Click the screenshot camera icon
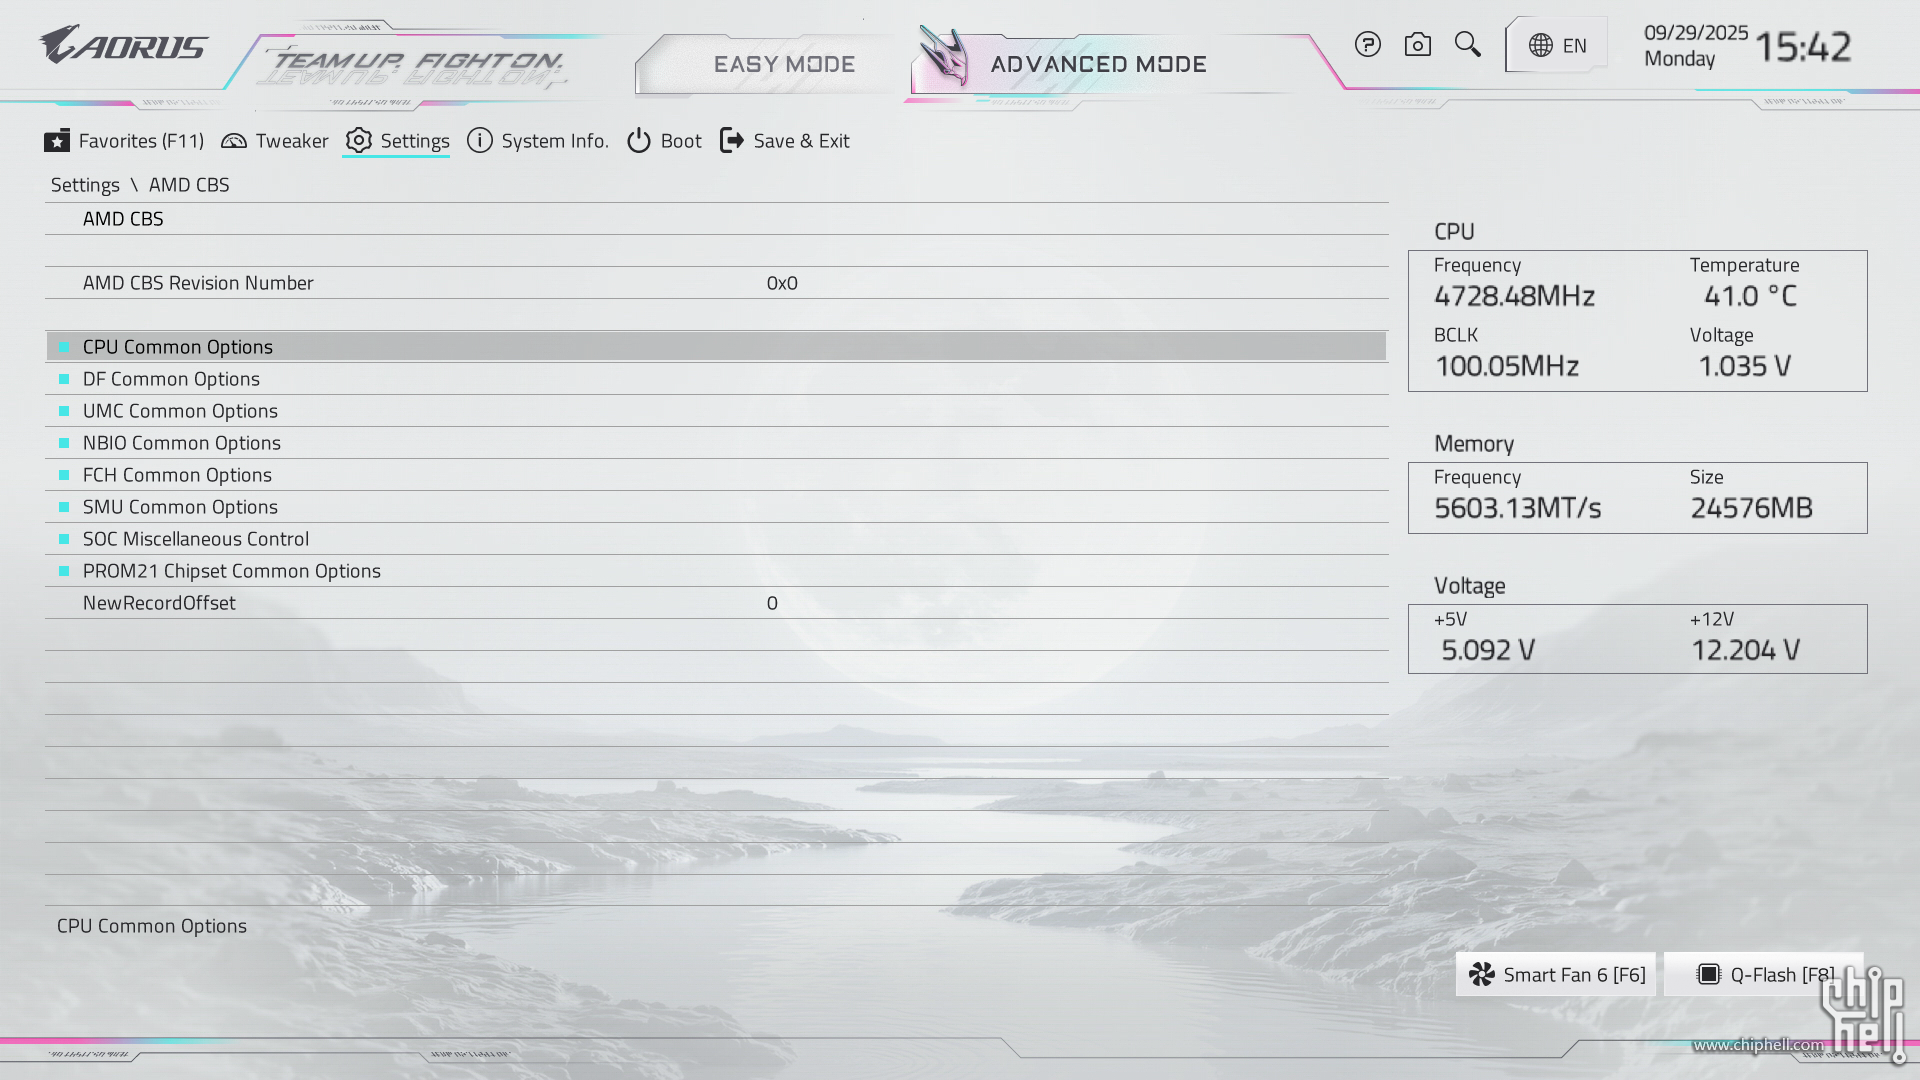This screenshot has width=1920, height=1080. (1417, 44)
